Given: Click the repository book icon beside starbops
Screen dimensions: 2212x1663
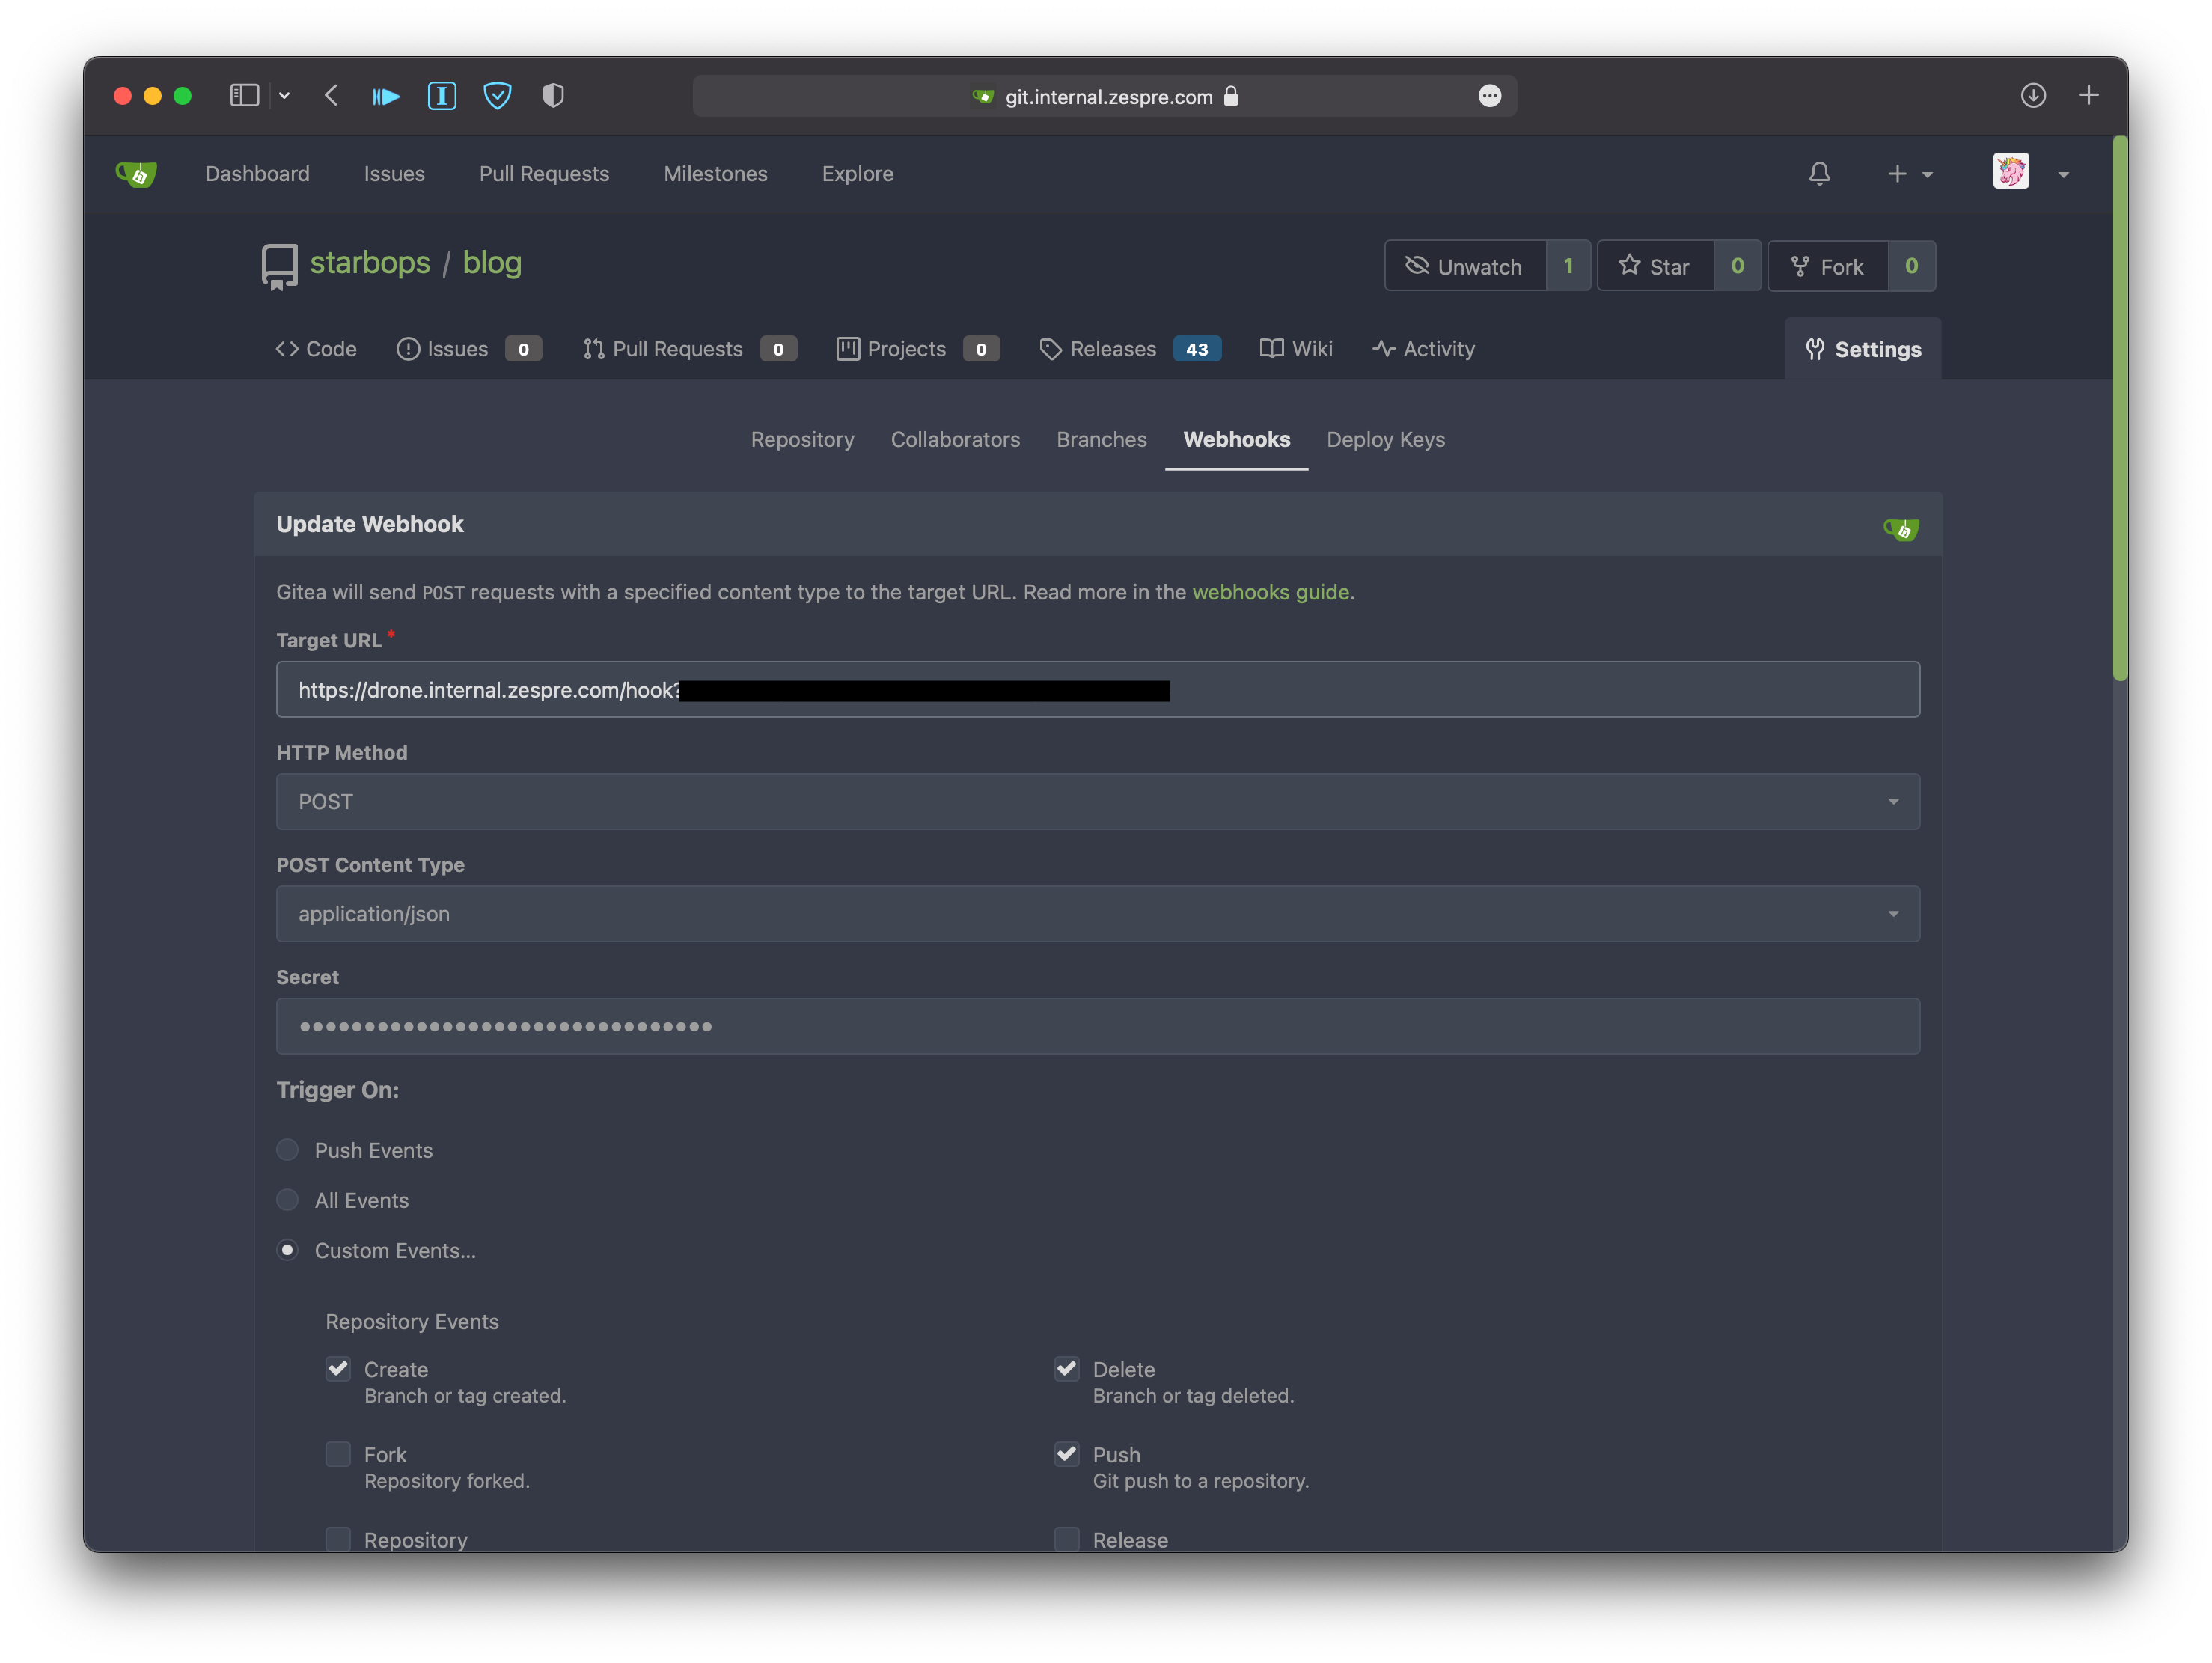Looking at the screenshot, I should click(x=278, y=264).
